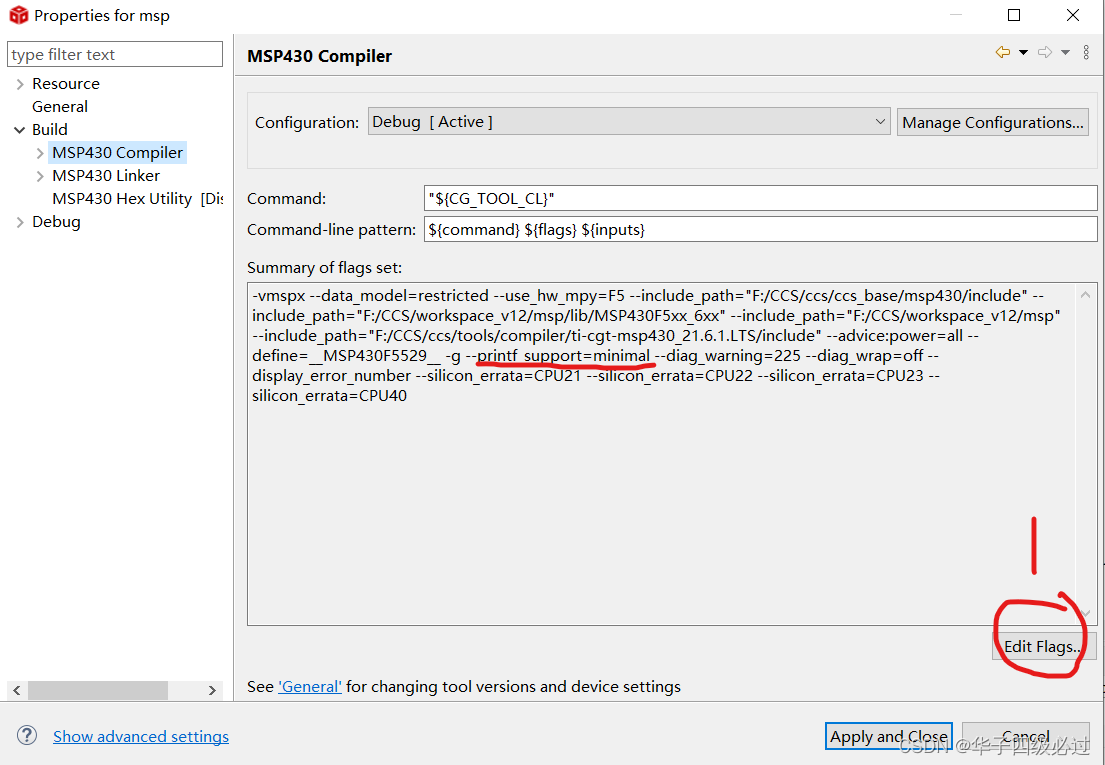This screenshot has height=765, width=1105.
Task: Click left arrow of horizontal scrollbar
Action: coord(16,690)
